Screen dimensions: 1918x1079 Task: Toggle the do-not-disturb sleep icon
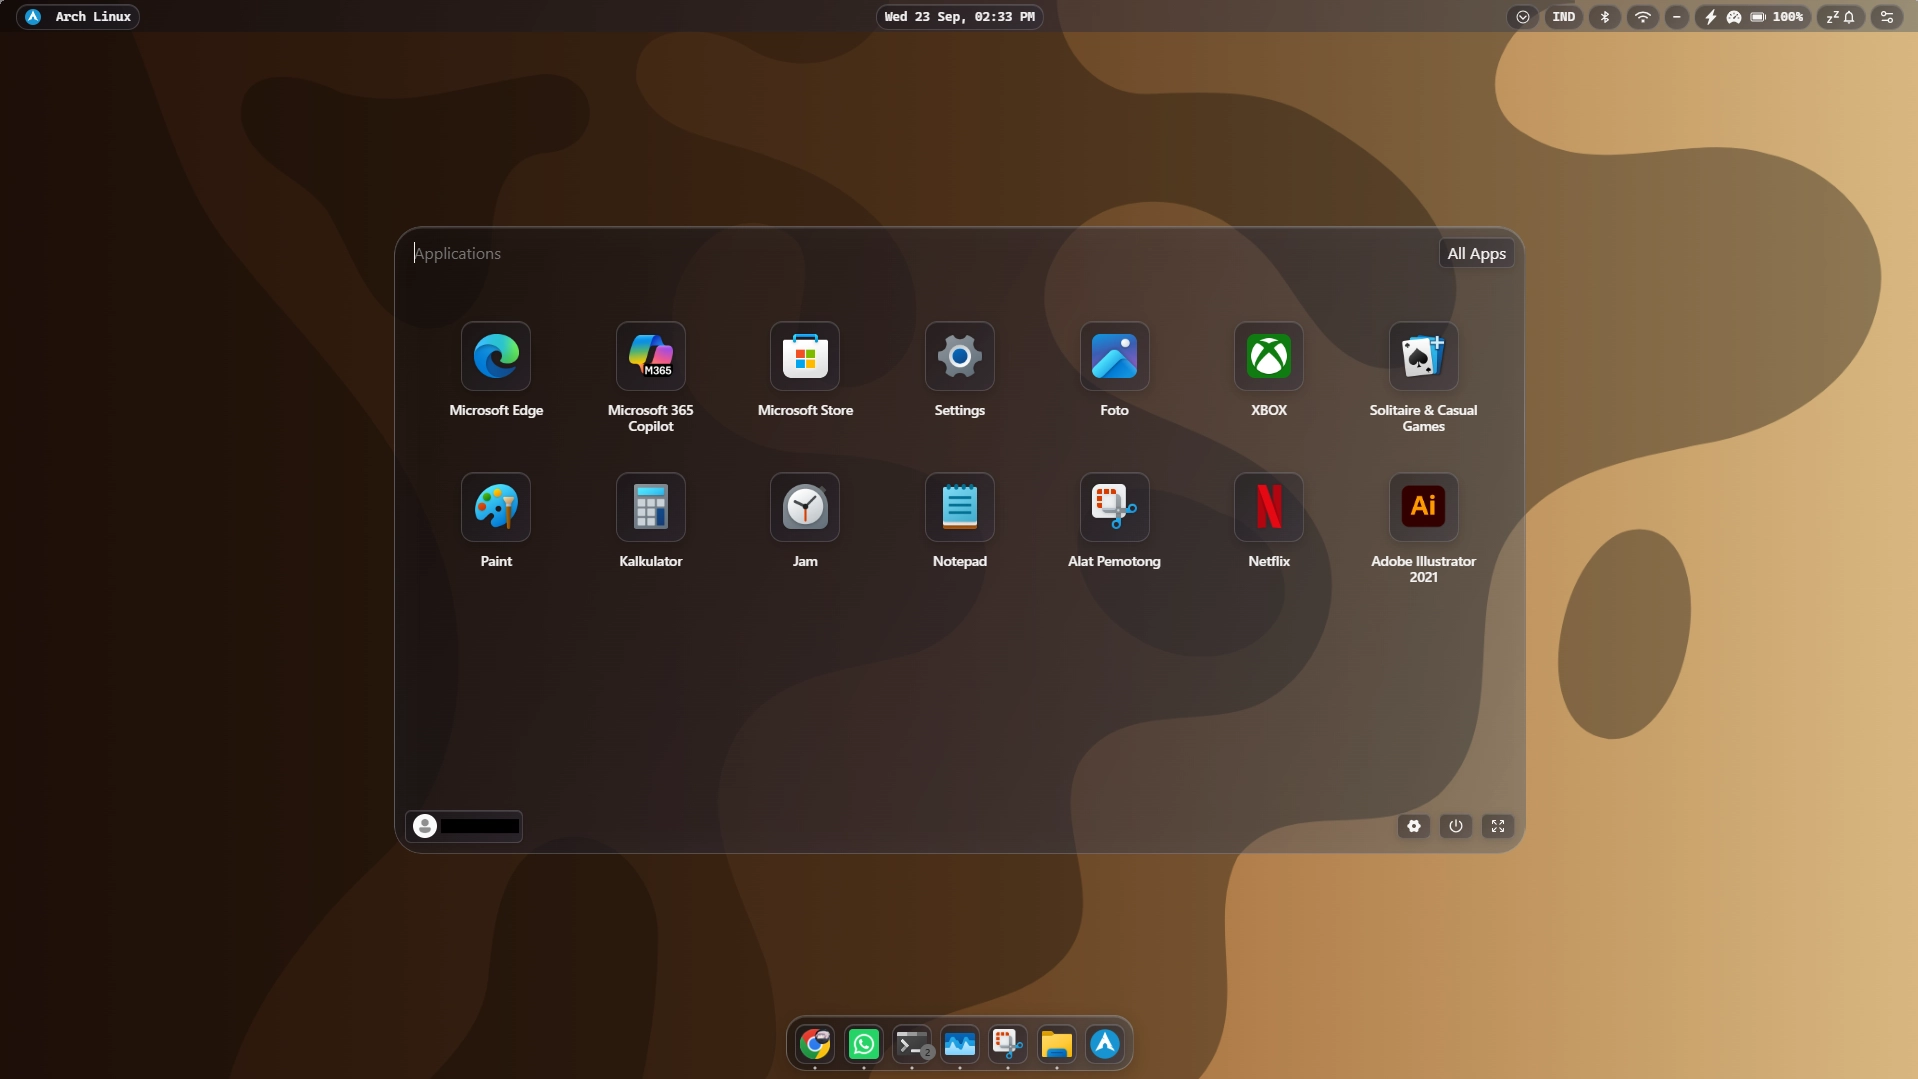coord(1833,17)
